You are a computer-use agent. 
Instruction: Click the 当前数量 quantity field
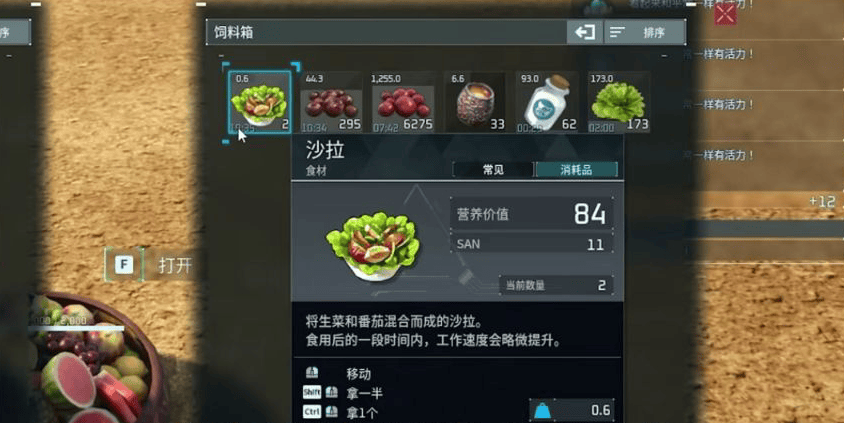click(556, 285)
